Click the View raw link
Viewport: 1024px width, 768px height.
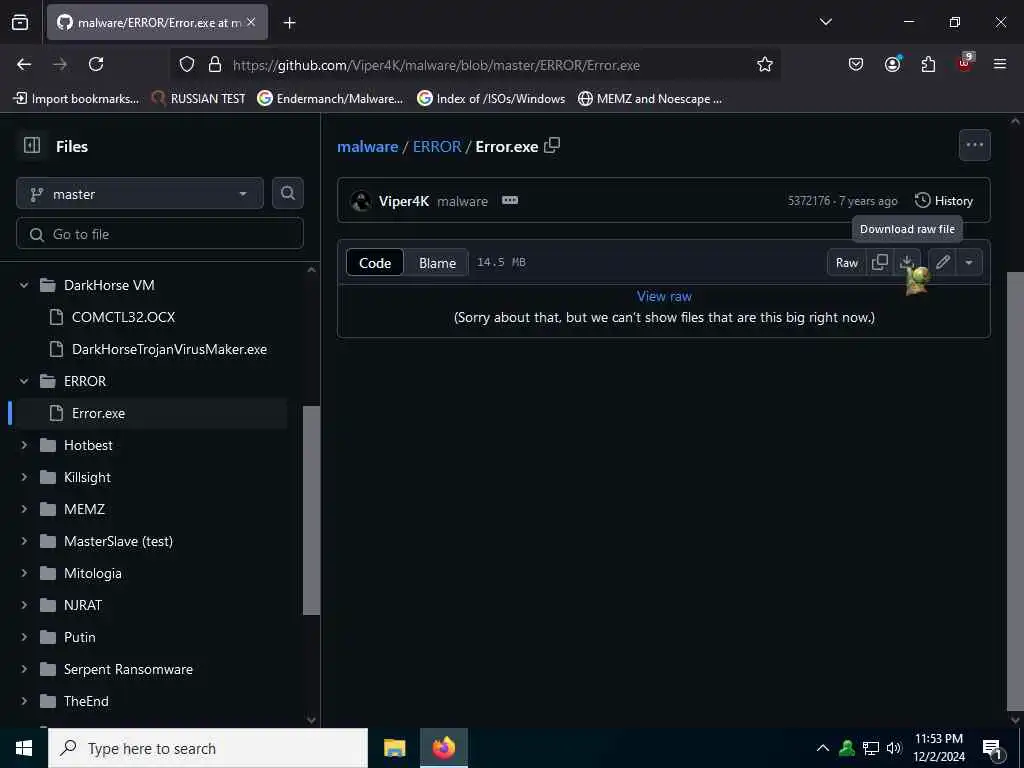664,296
